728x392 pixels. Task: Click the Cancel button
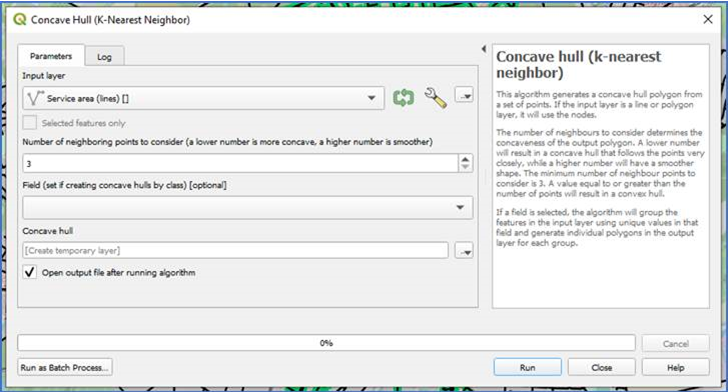click(x=676, y=344)
